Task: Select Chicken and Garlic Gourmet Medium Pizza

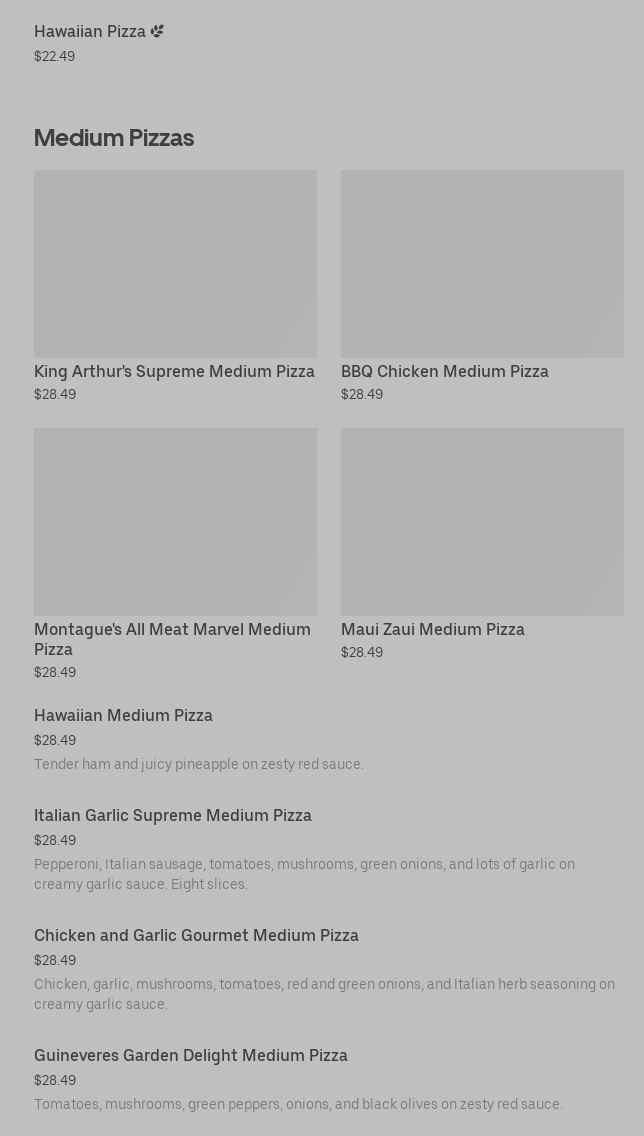Action: 196,935
